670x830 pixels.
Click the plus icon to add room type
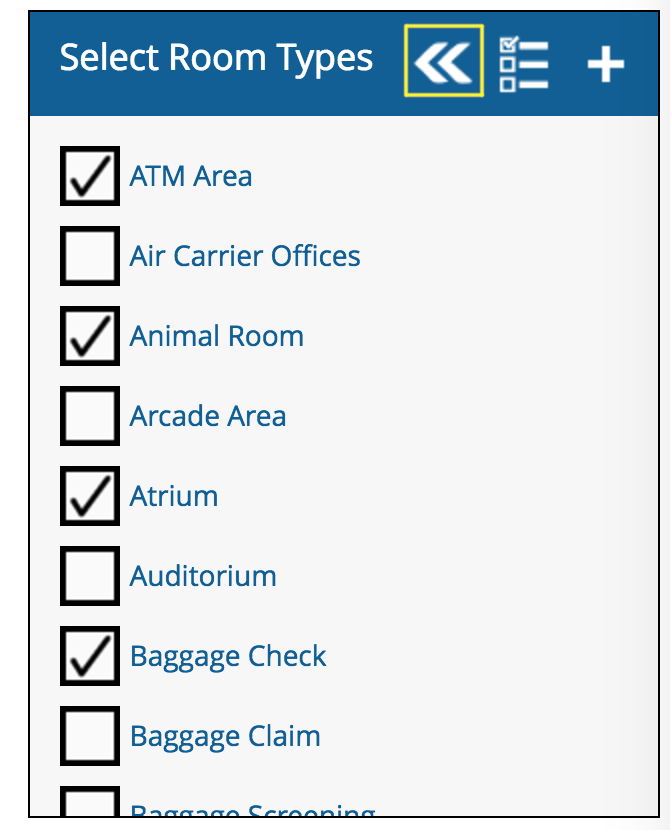point(605,65)
